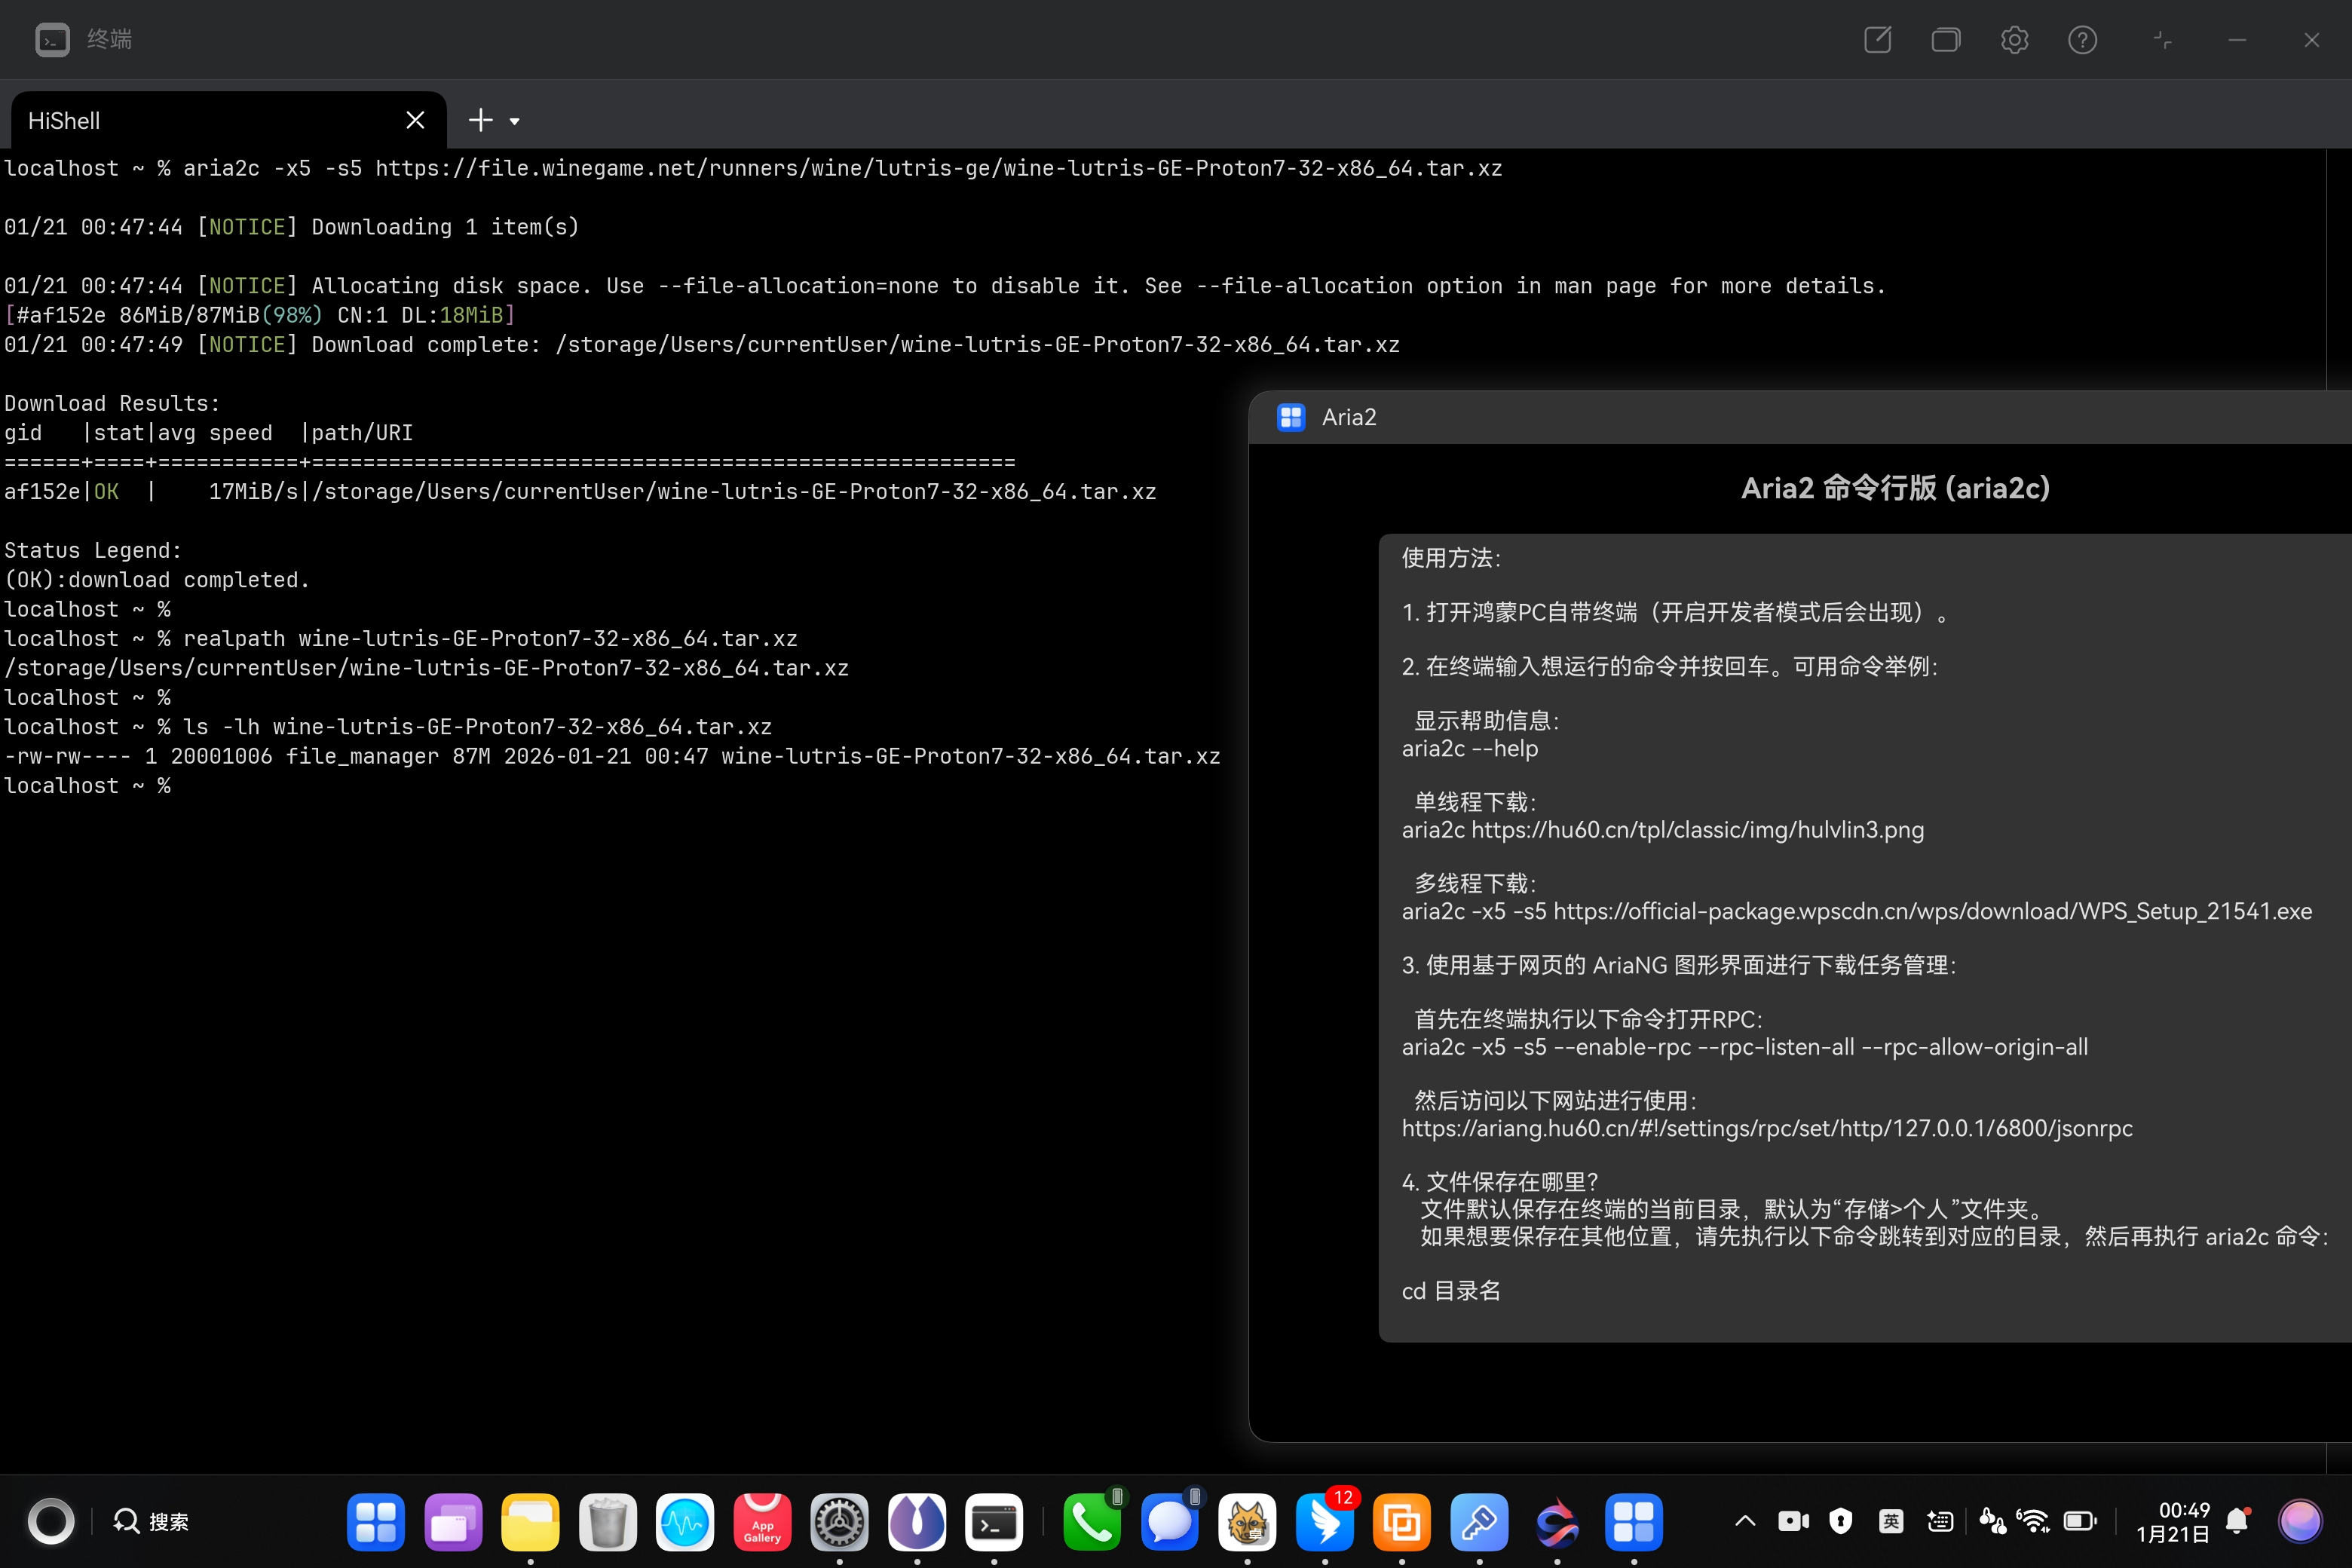Click the last empty terminal prompt line

(88, 785)
